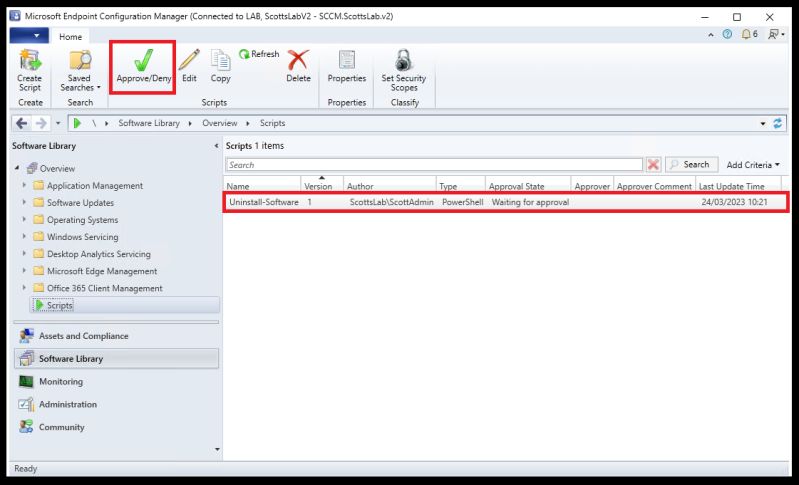Sort by the Approver column header
The height and width of the screenshot is (485, 799).
coord(592,186)
